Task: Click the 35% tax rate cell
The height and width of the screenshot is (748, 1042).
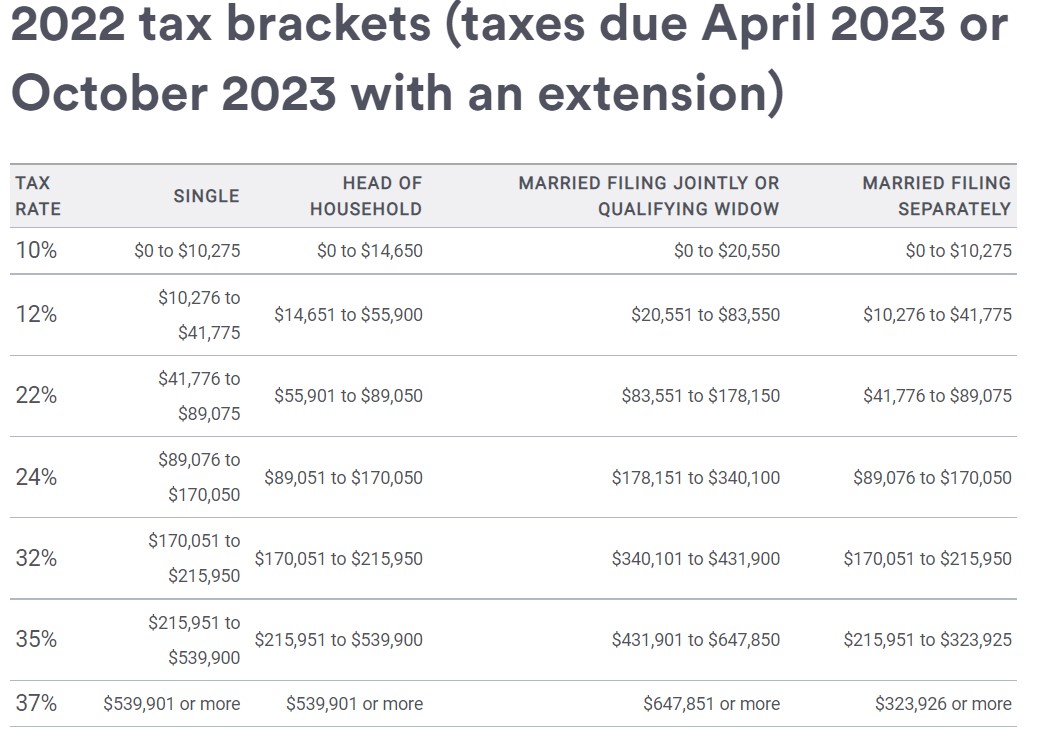Action: click(37, 640)
